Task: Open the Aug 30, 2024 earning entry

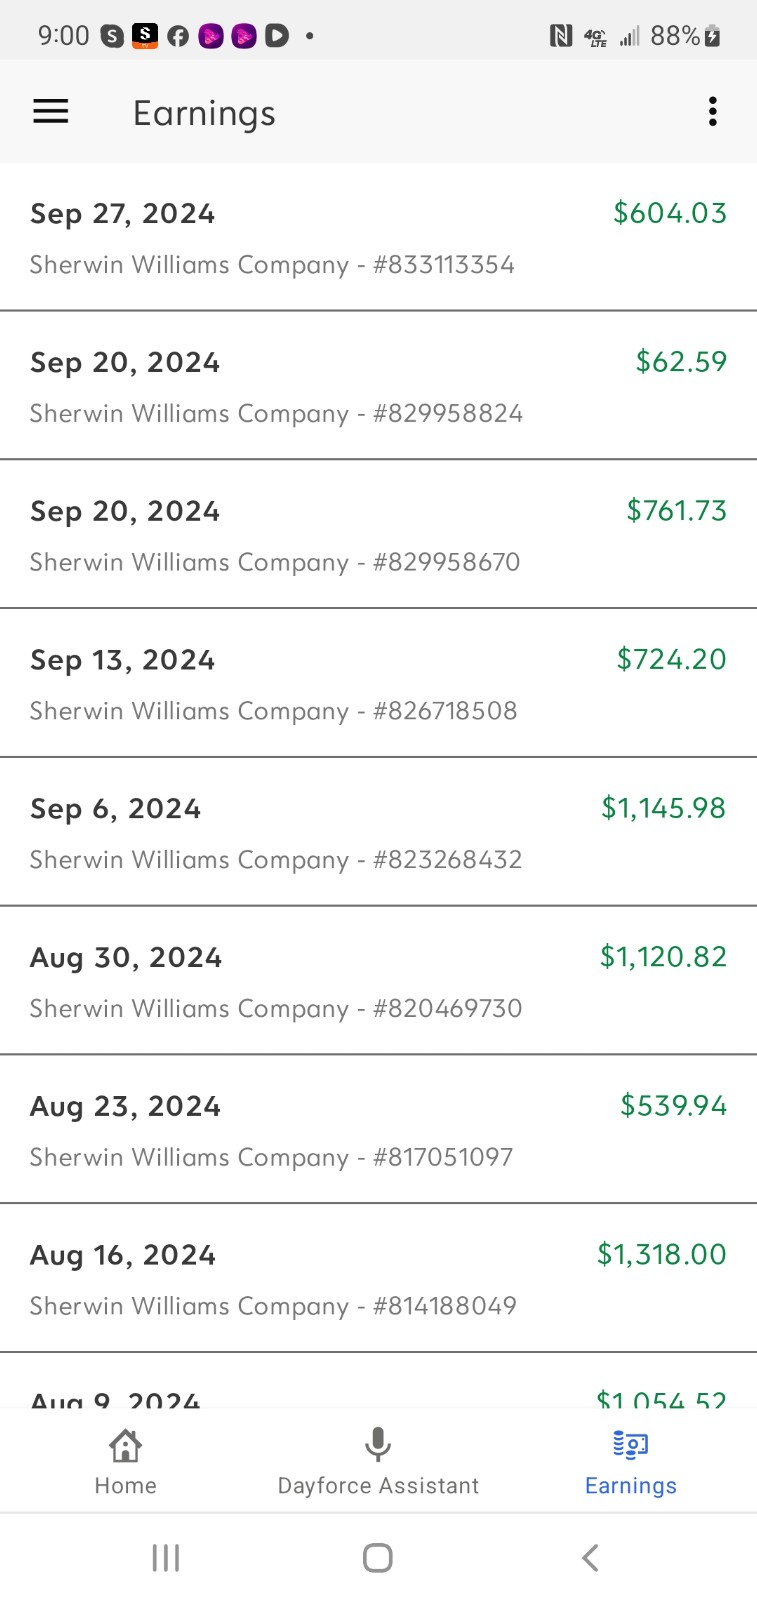Action: tap(378, 981)
